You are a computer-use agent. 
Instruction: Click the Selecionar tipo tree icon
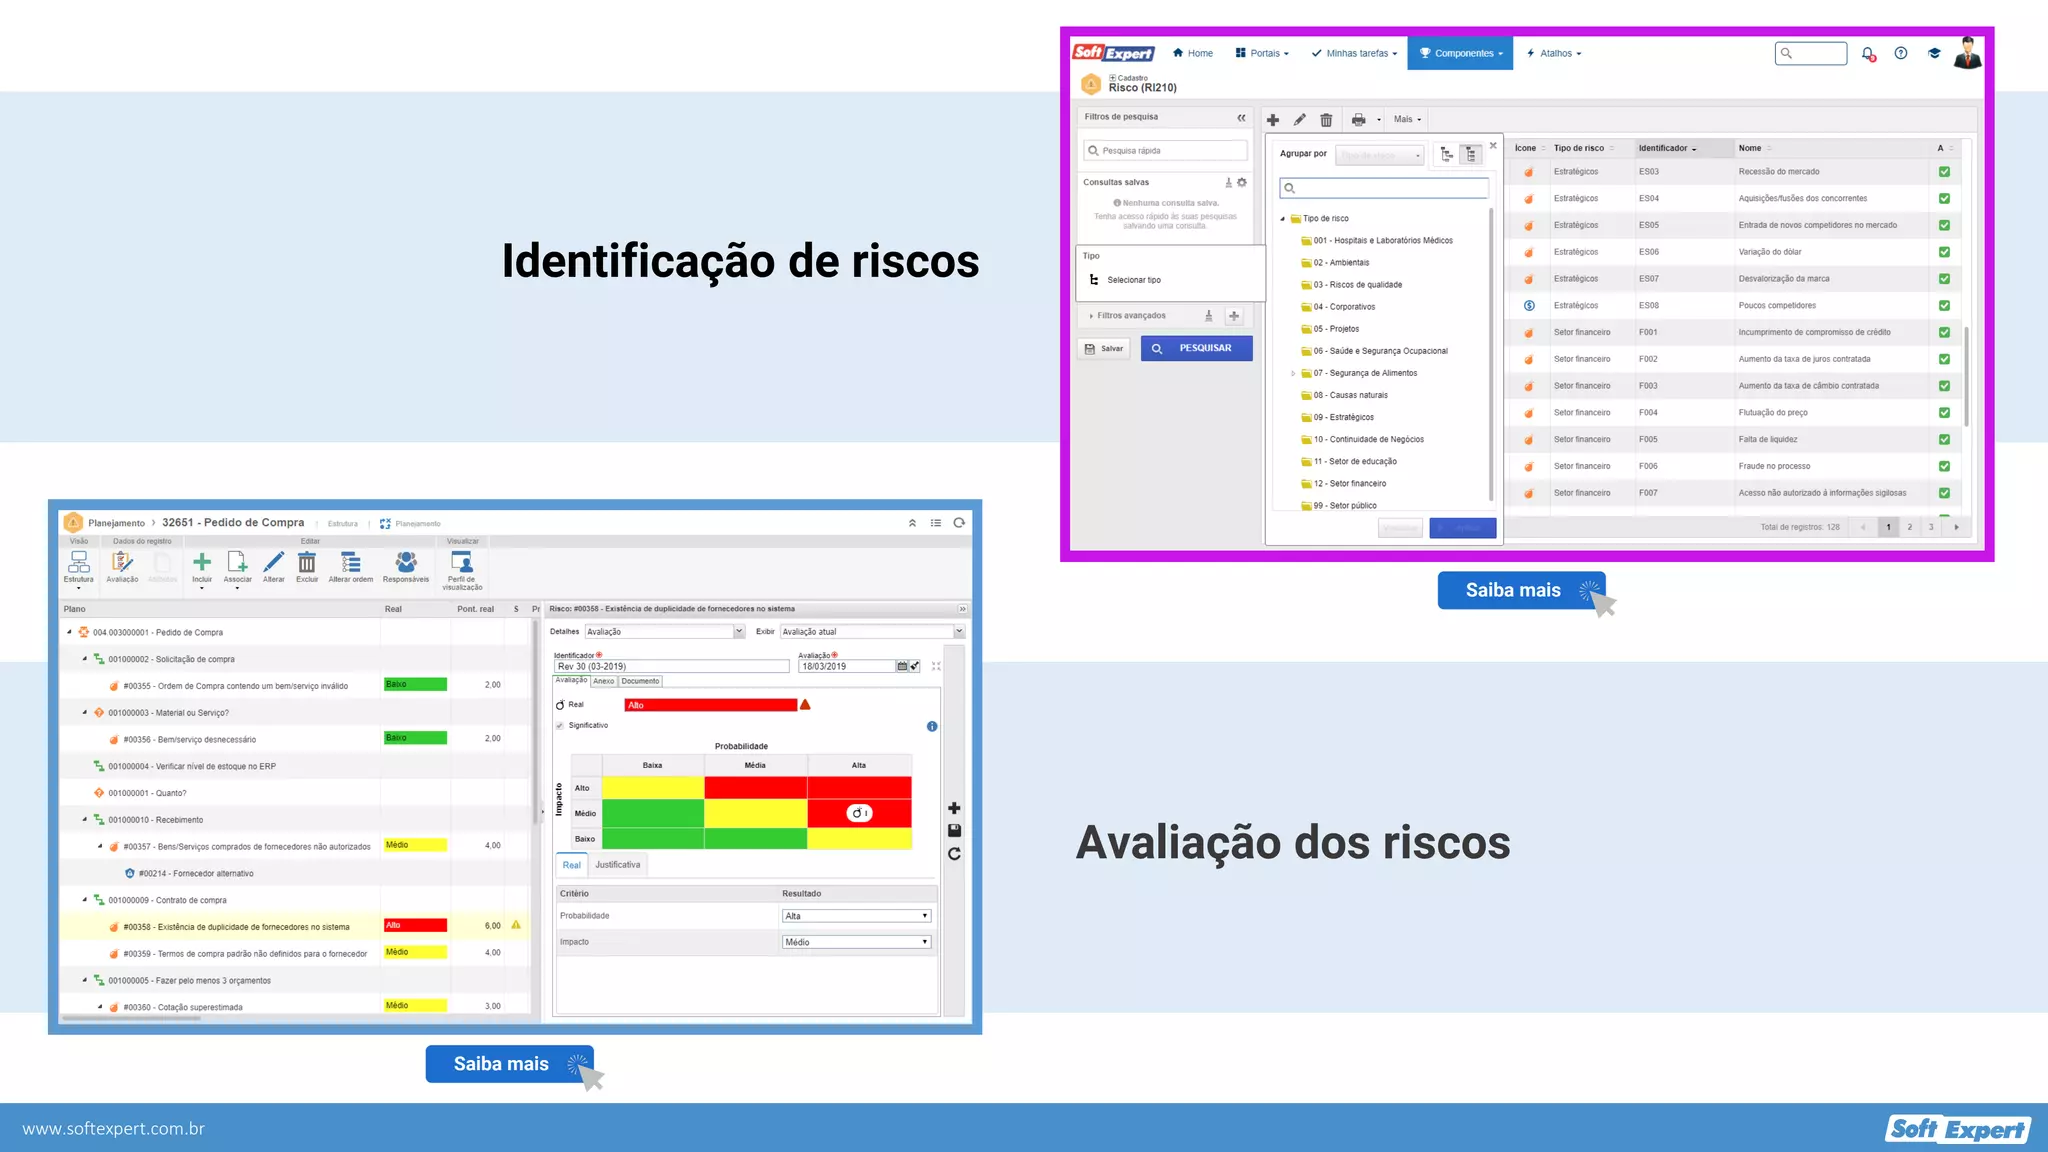point(1094,280)
